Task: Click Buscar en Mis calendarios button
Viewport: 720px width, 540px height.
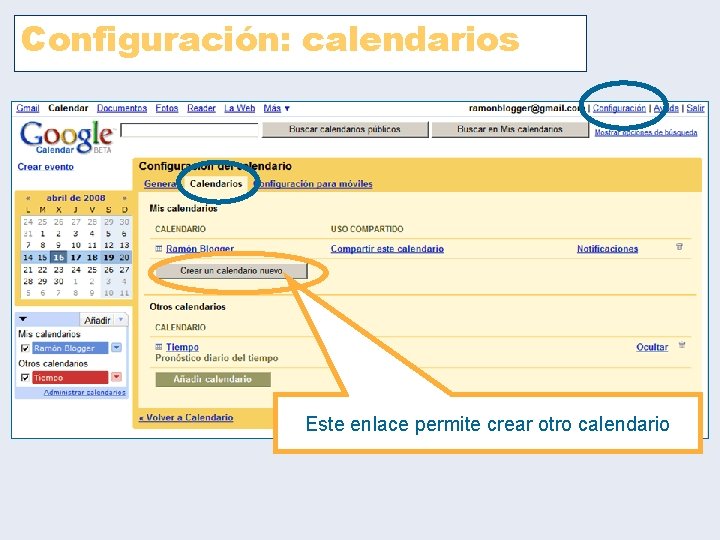Action: coord(510,129)
